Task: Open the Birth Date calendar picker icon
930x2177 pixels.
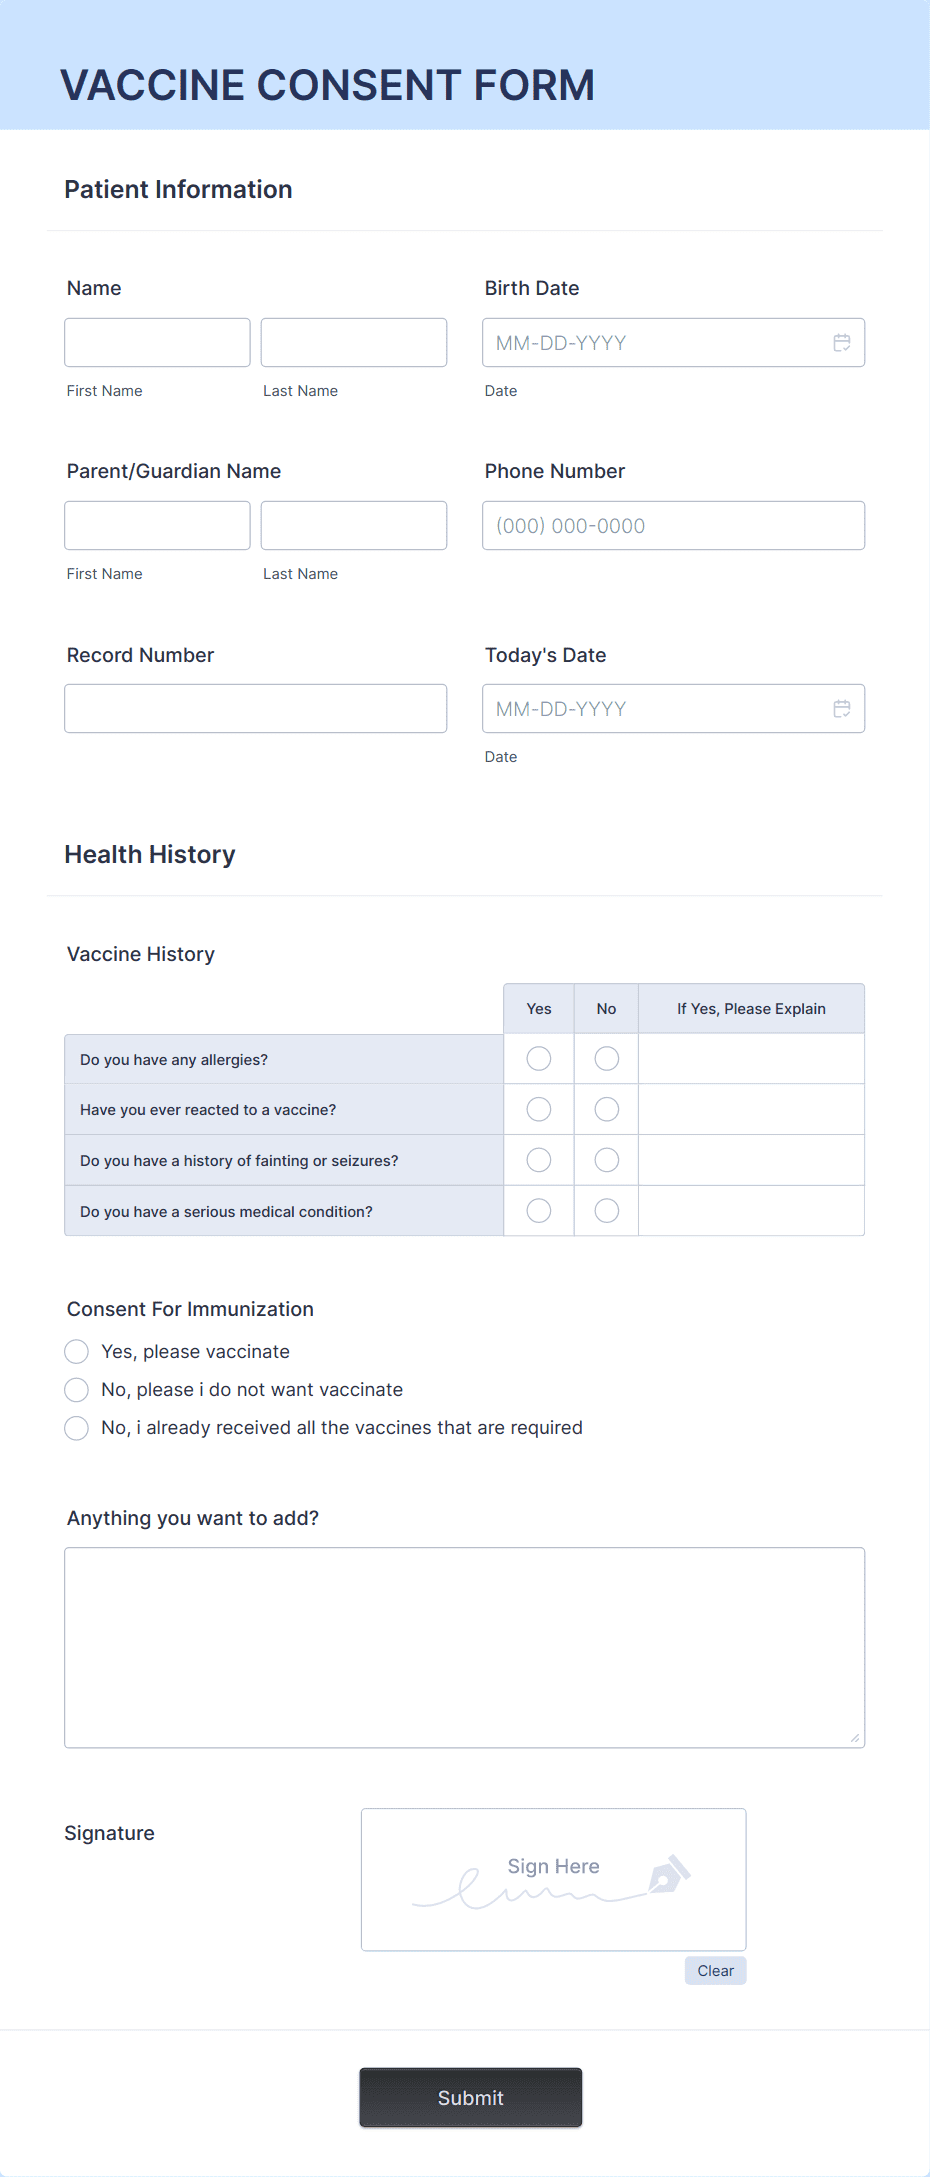Action: click(x=842, y=343)
